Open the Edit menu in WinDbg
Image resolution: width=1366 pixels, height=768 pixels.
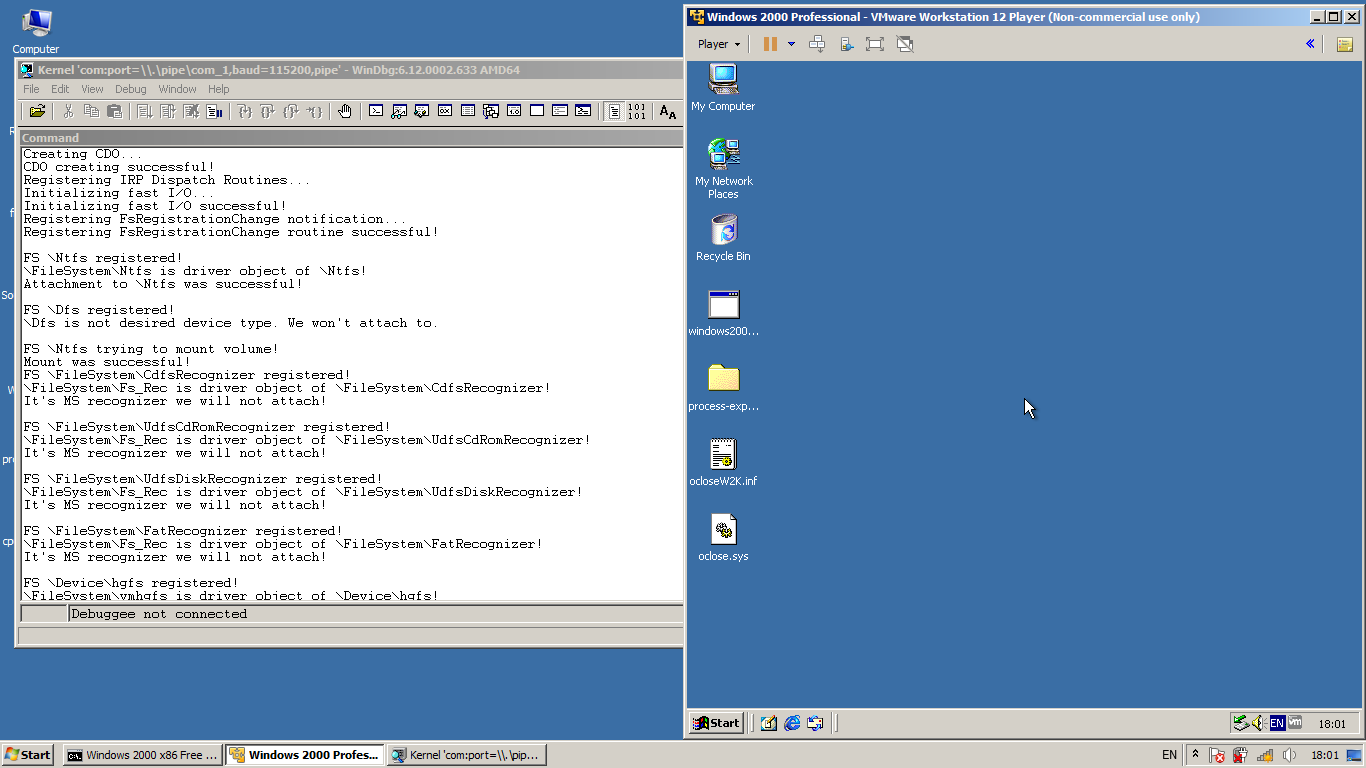[x=60, y=89]
